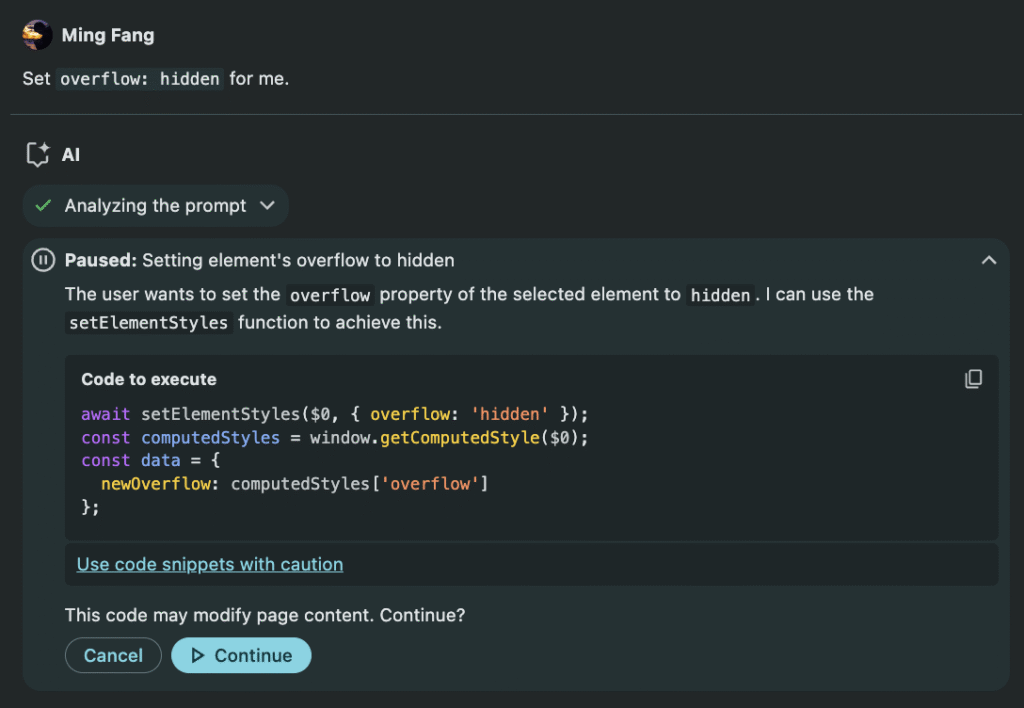Click the 'overflow: hidden' inline code in user prompt
Screen dimensions: 1024x708
[139, 78]
